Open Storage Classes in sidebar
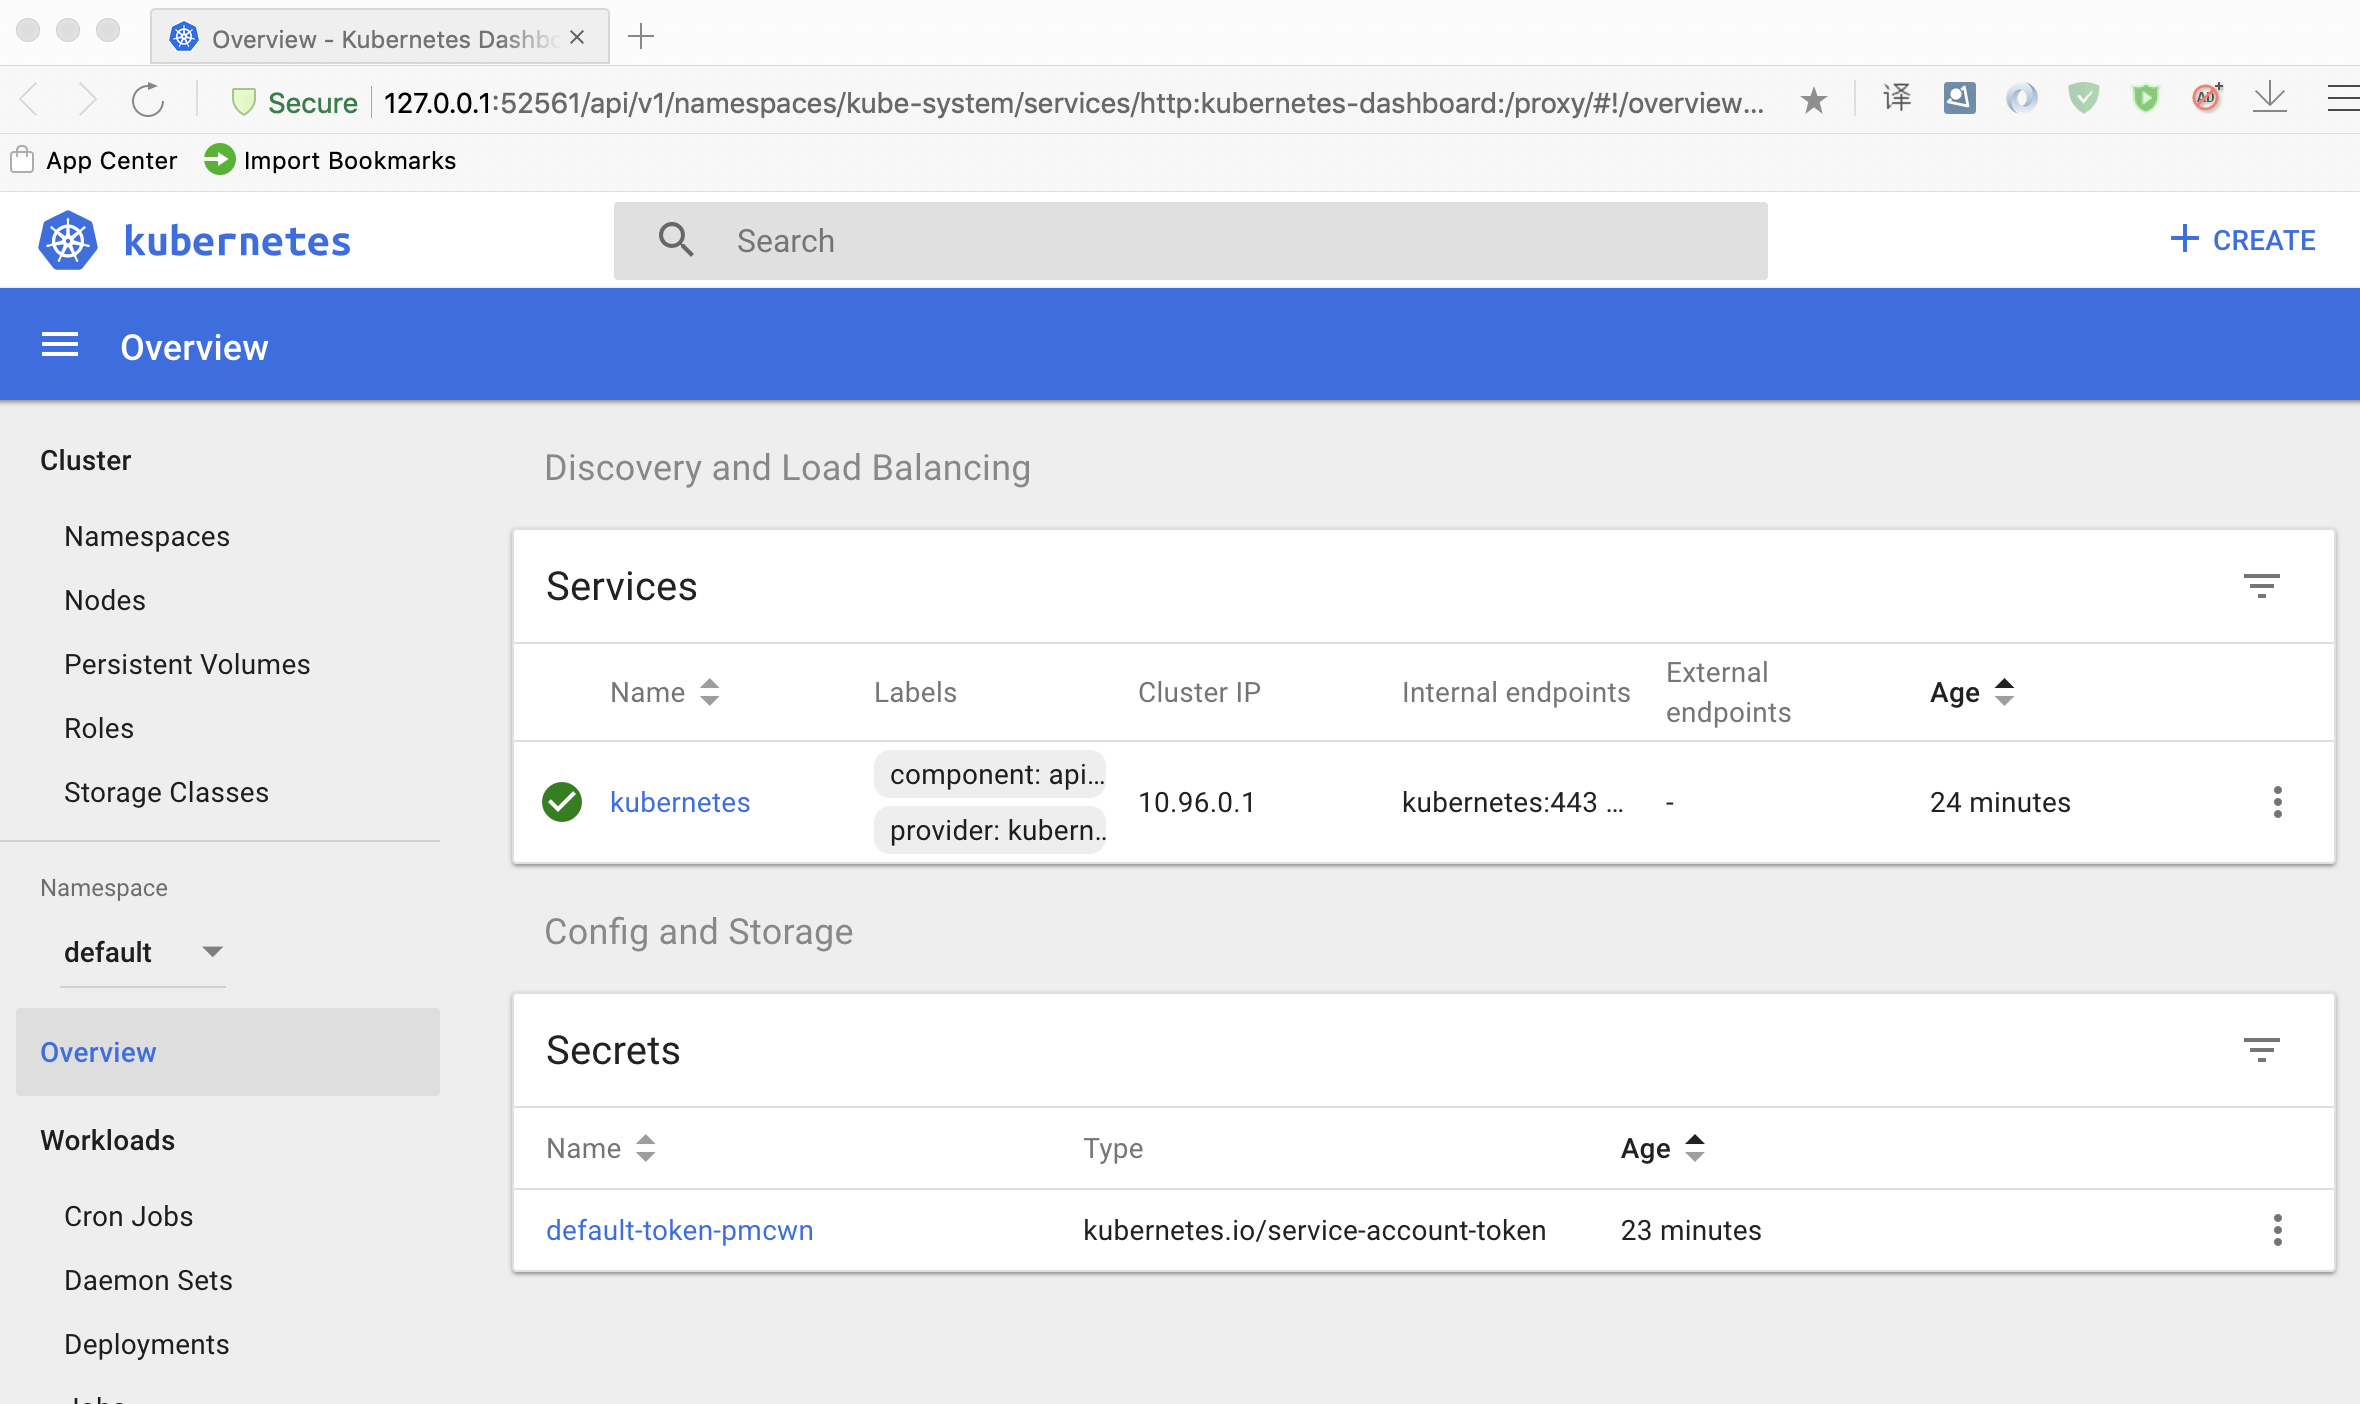The height and width of the screenshot is (1404, 2360). pos(166,792)
